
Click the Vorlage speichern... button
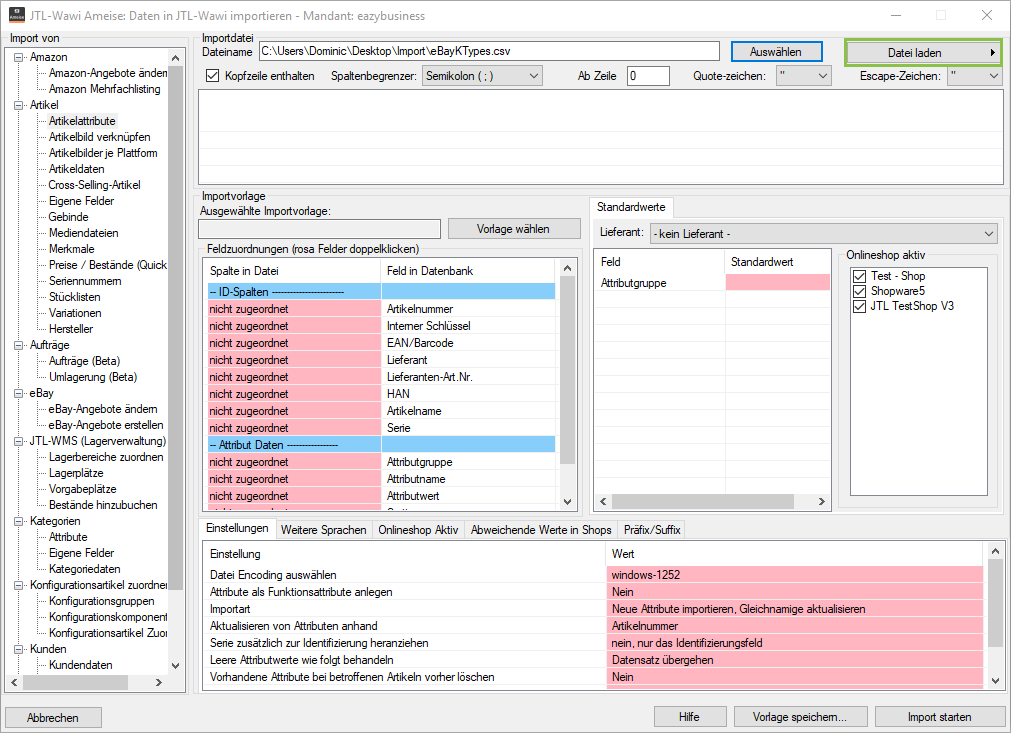(x=800, y=717)
